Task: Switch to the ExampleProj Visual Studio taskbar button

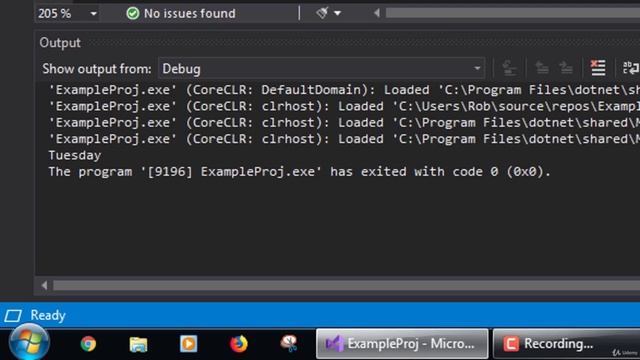Action: [x=402, y=344]
